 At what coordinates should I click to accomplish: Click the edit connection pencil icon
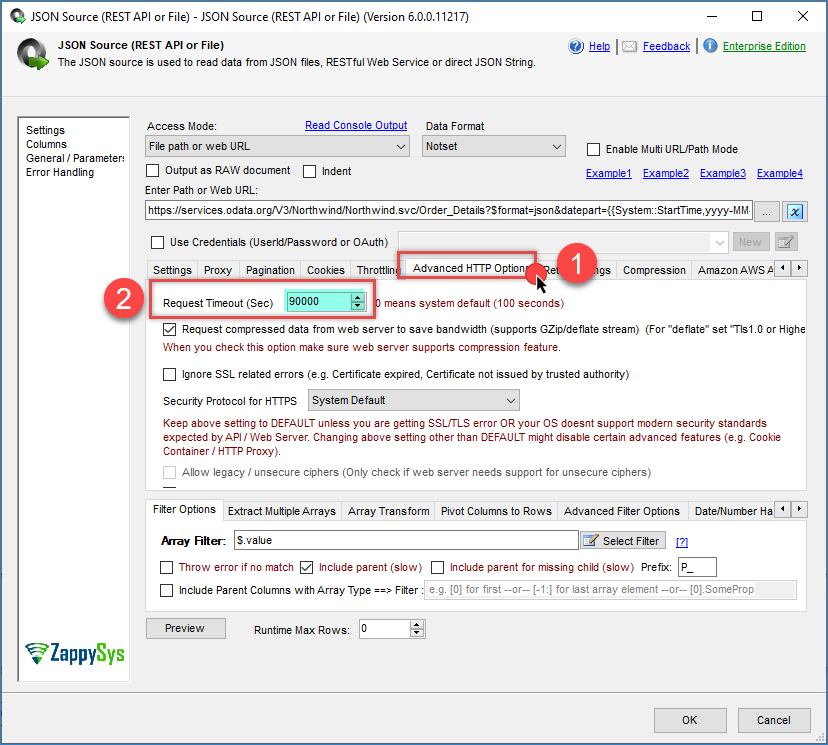(x=786, y=242)
